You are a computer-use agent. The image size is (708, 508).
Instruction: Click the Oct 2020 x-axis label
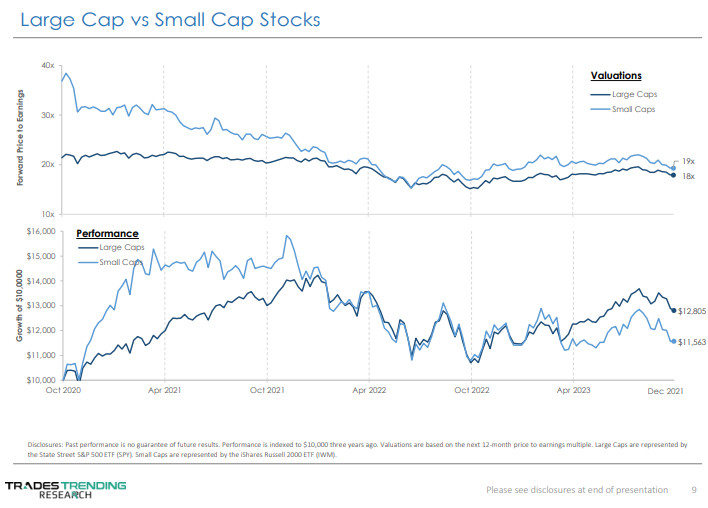pos(62,389)
